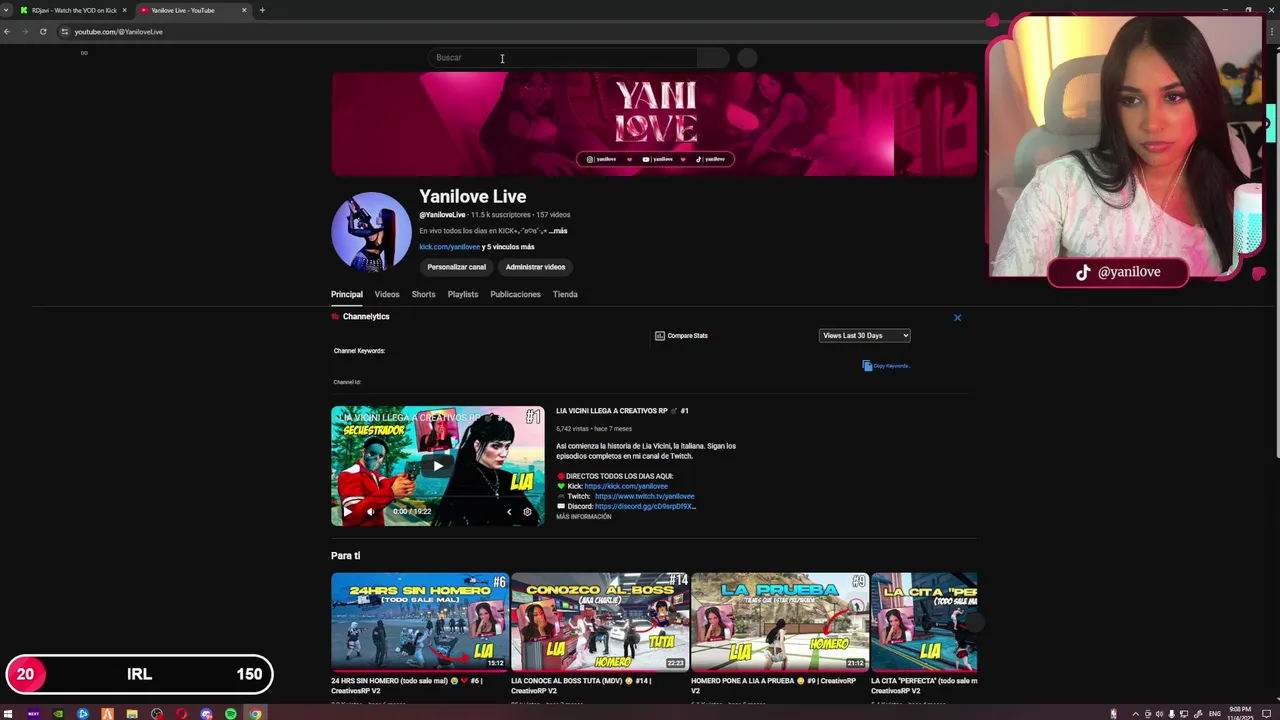Play the featured video via bottom-left play icon
The image size is (1280, 720).
347,511
